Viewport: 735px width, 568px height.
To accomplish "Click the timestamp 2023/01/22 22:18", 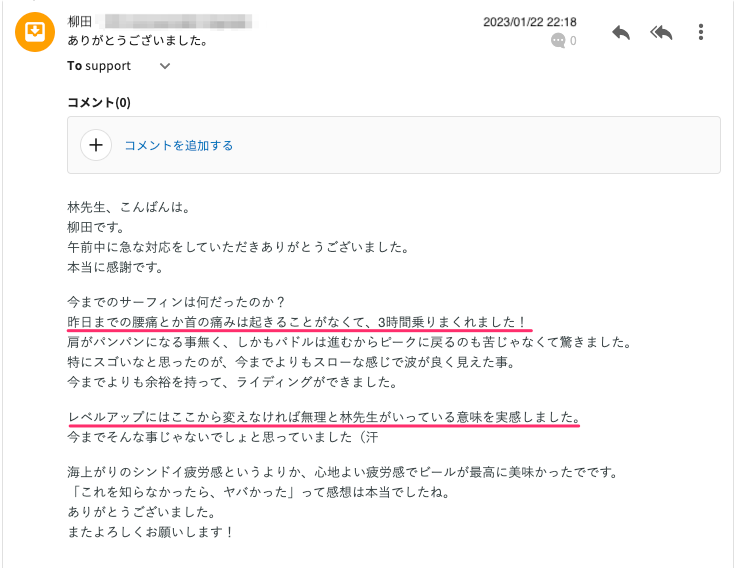I will 530,22.
